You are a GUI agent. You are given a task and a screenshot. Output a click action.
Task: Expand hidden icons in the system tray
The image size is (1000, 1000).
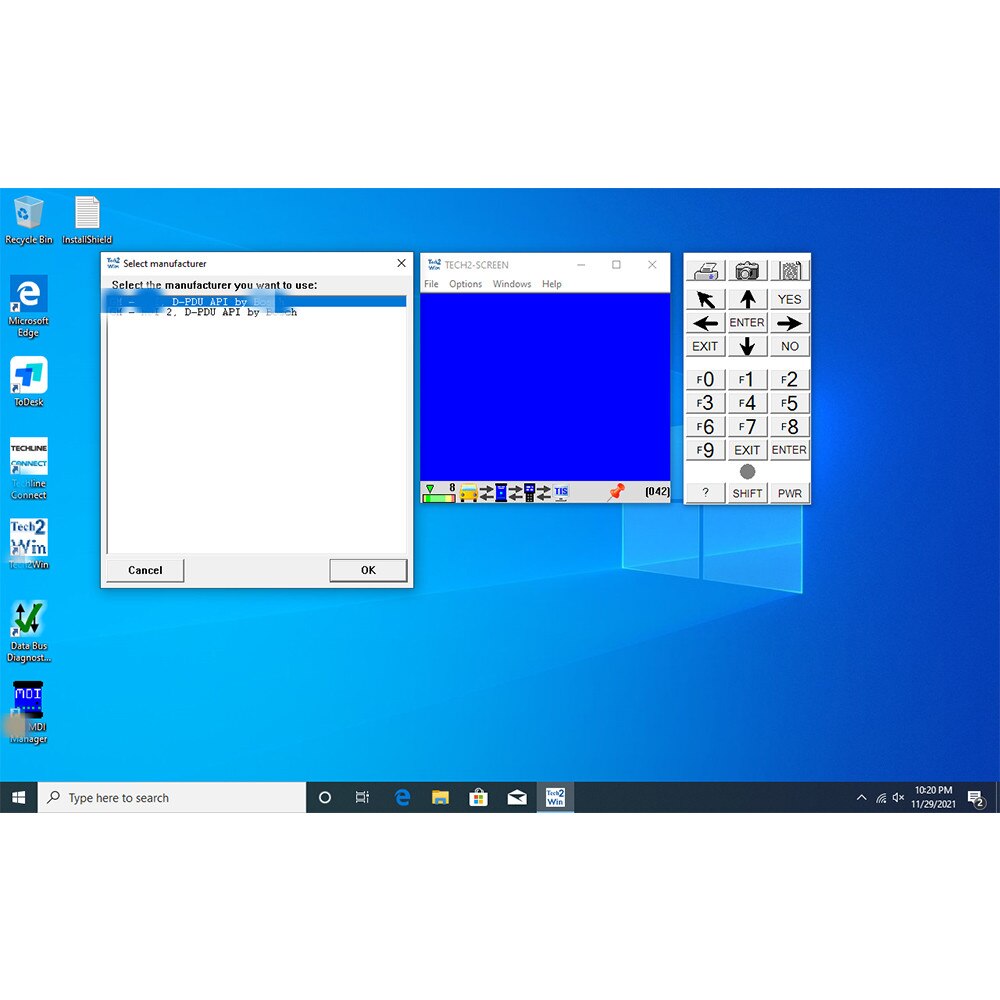click(x=861, y=797)
